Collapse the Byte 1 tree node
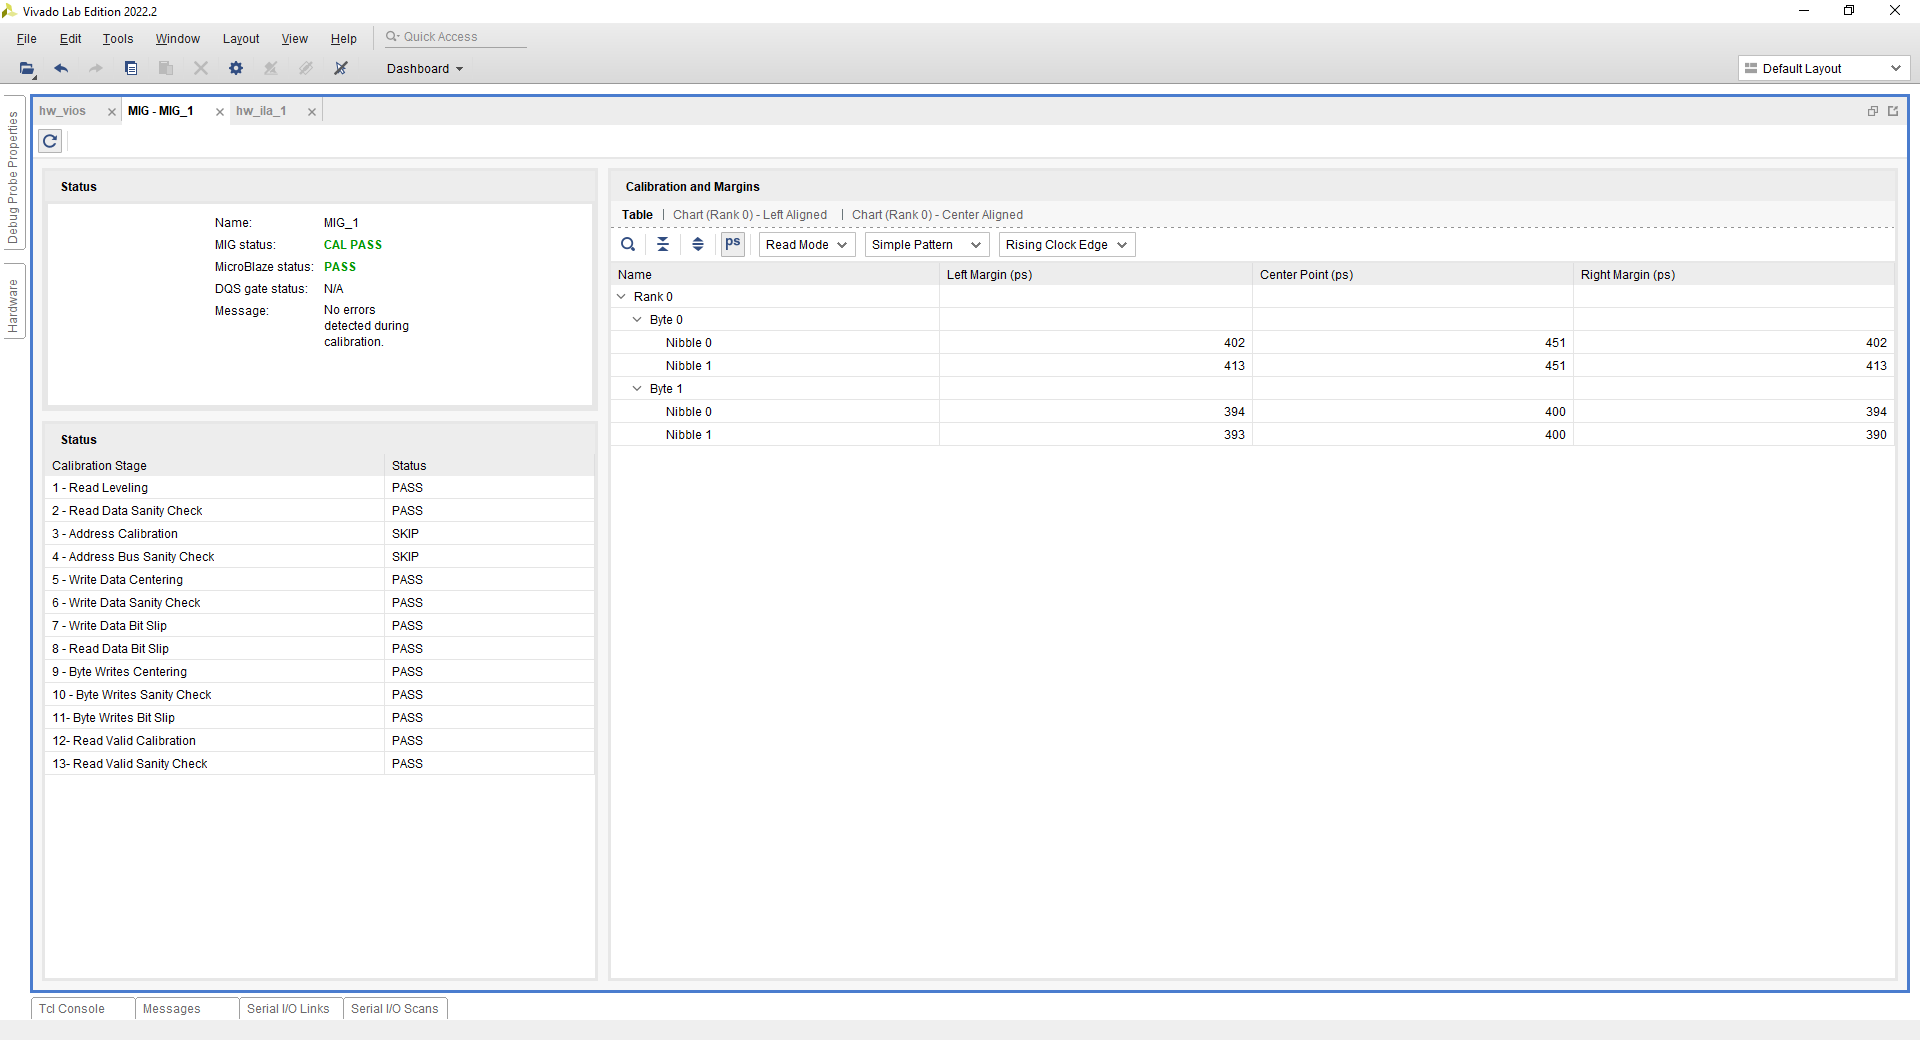The image size is (1920, 1040). (638, 389)
